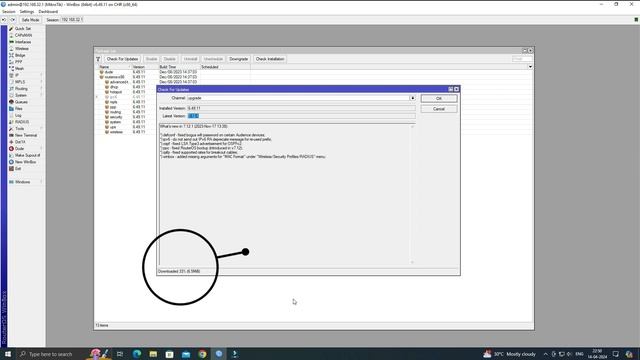Open Files in the sidebar
This screenshot has width=640, height=360.
pos(19,109)
